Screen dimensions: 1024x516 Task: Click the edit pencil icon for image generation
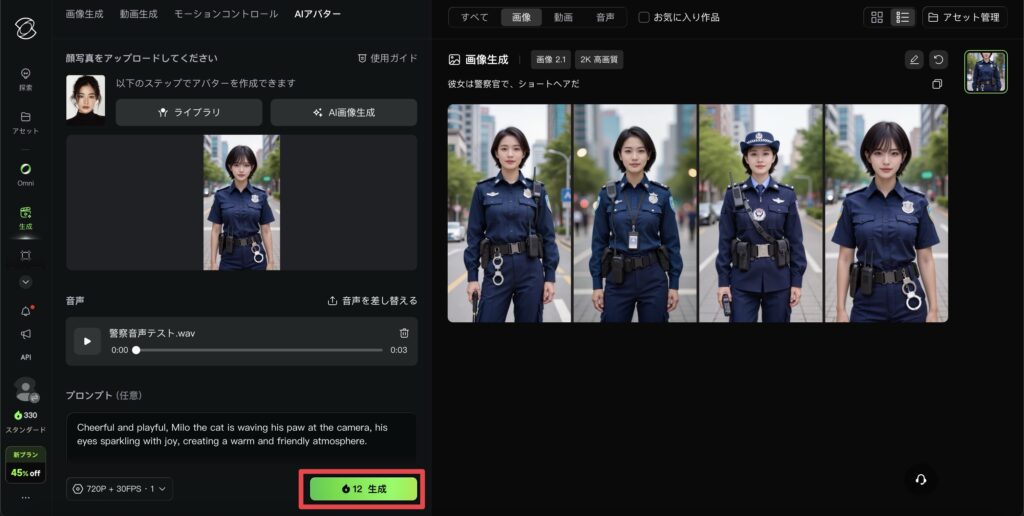pyautogui.click(x=913, y=60)
